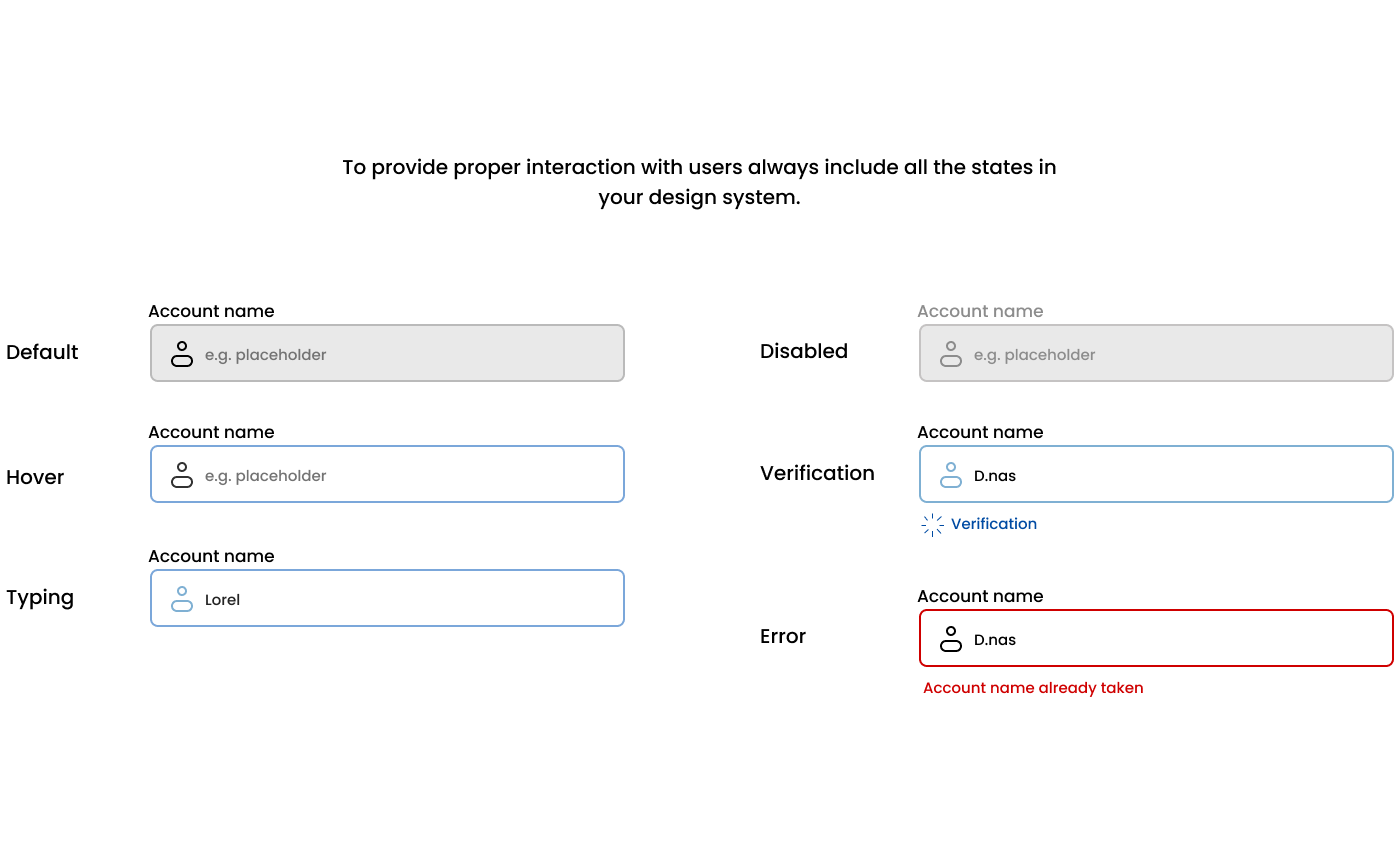Click the Disabled account name input
Screen dimensions: 1400x850
(1156, 353)
